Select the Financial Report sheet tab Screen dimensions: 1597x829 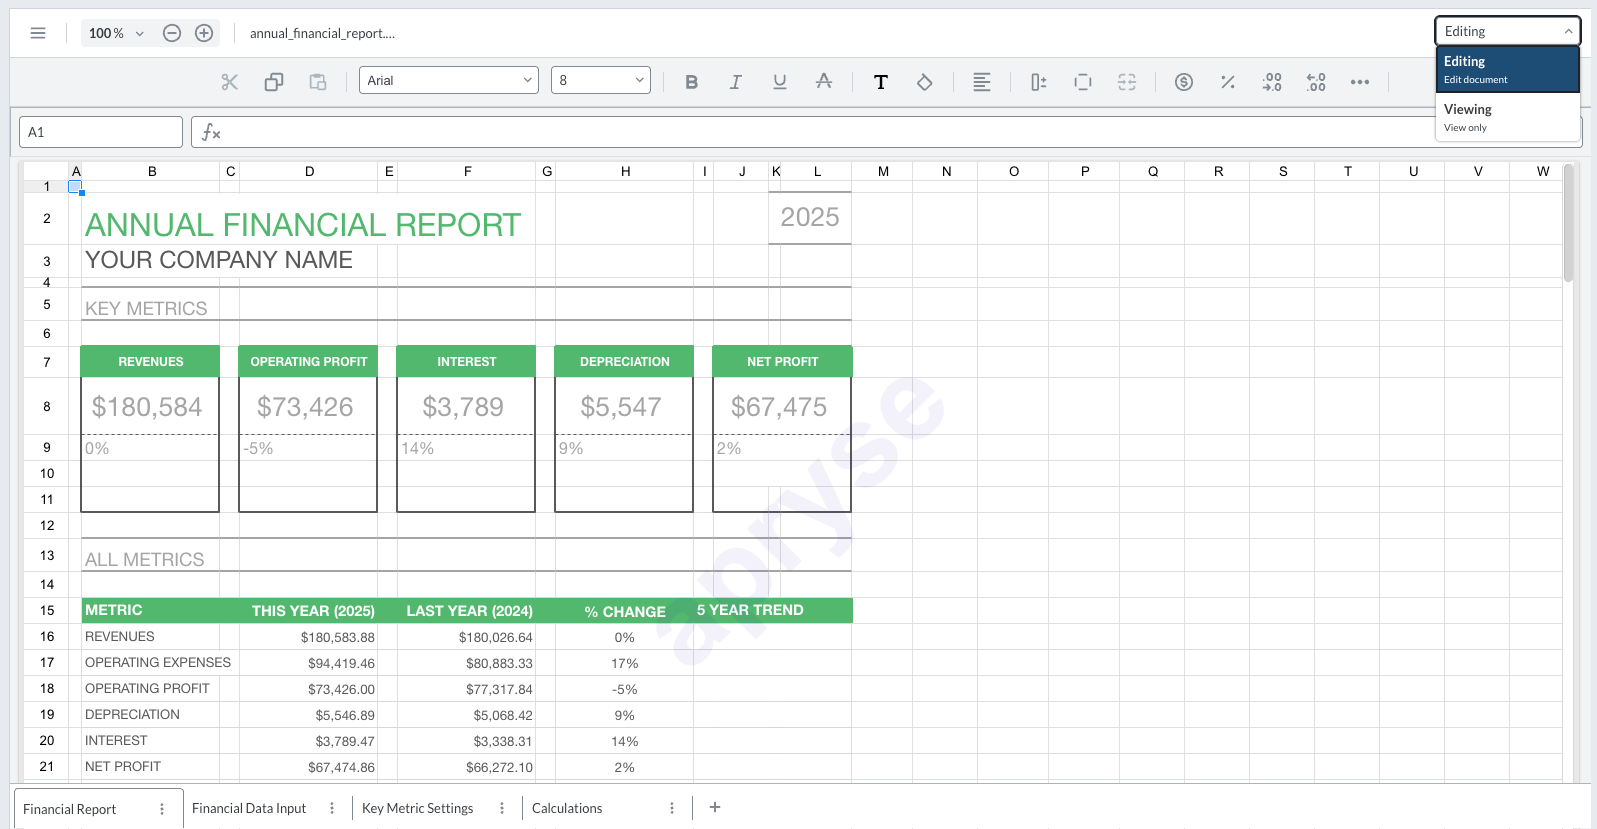[70, 809]
